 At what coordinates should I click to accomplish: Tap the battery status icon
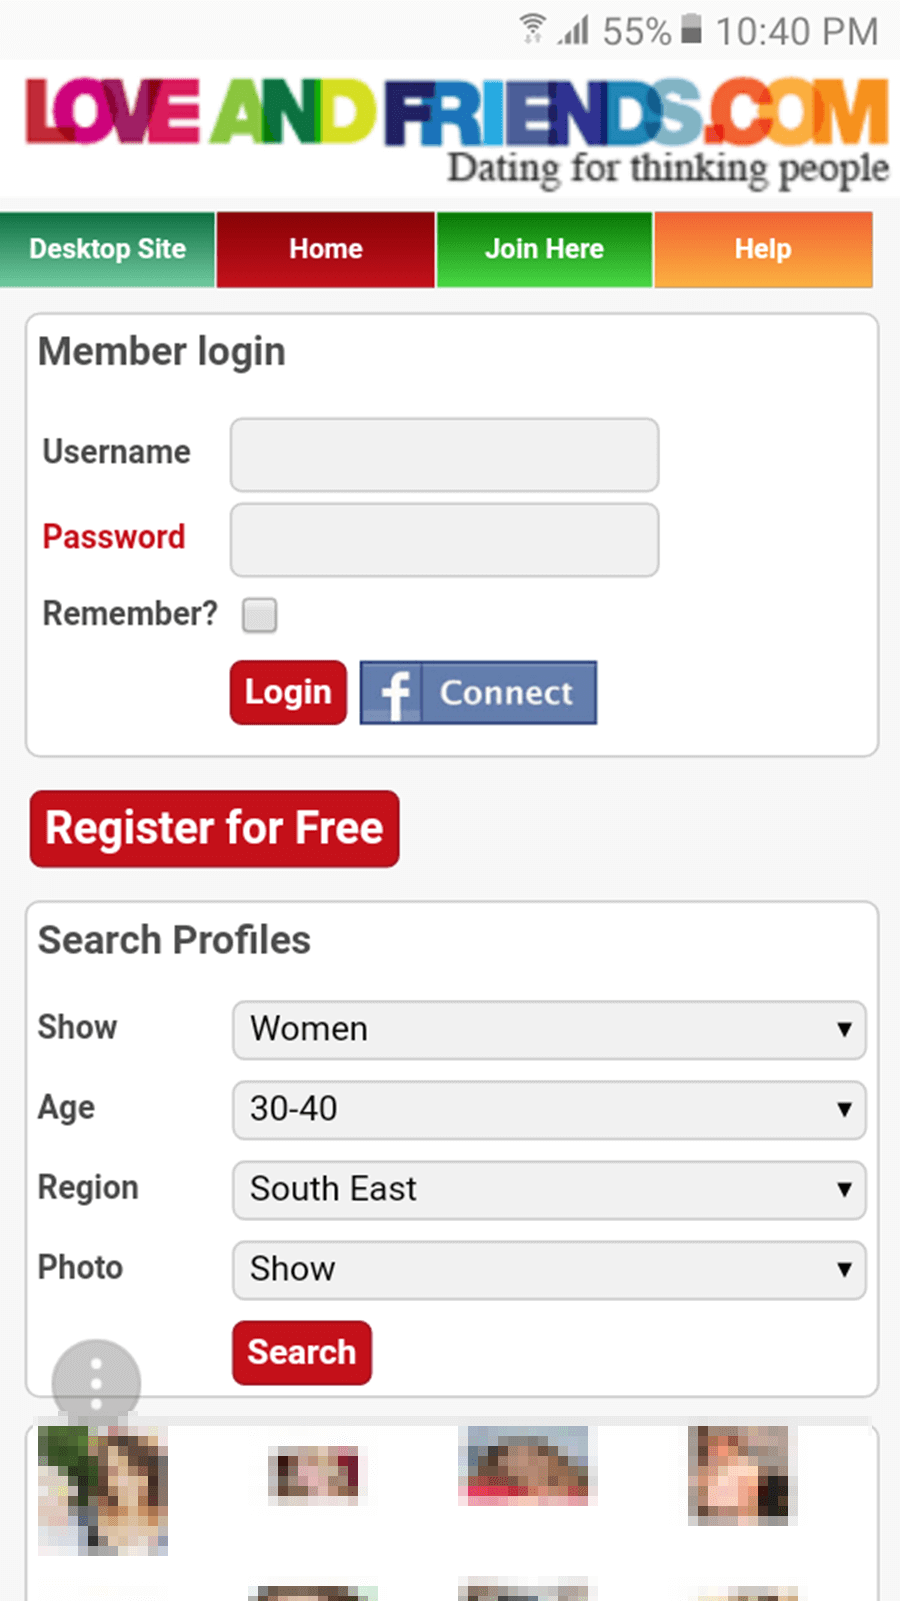coord(691,29)
